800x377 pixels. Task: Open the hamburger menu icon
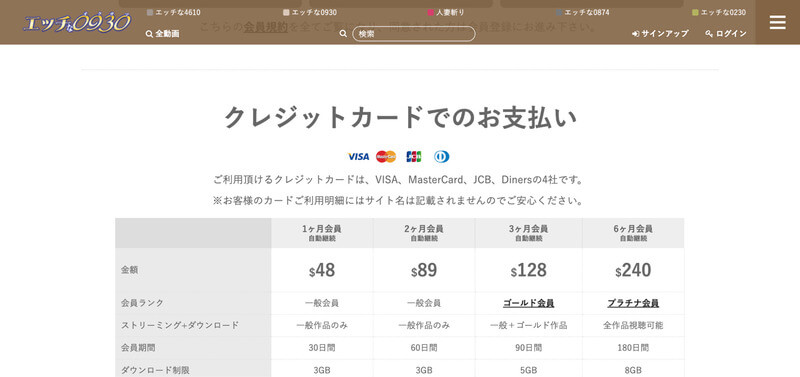(x=777, y=22)
